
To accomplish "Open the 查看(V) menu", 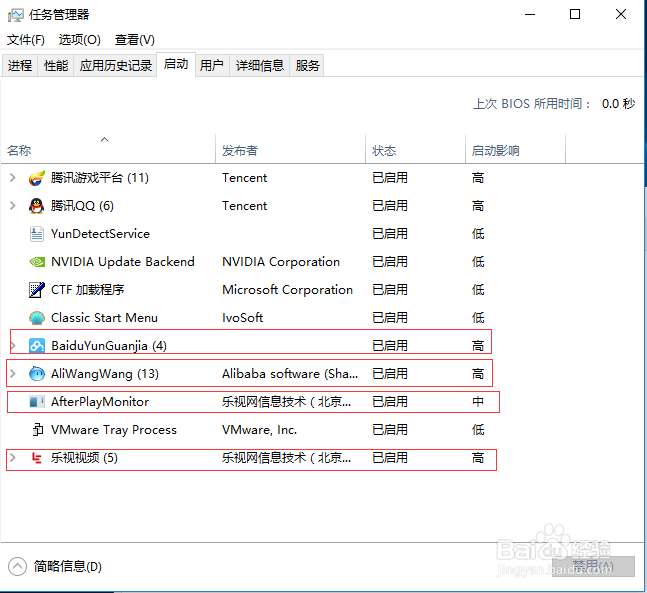I will tap(135, 40).
